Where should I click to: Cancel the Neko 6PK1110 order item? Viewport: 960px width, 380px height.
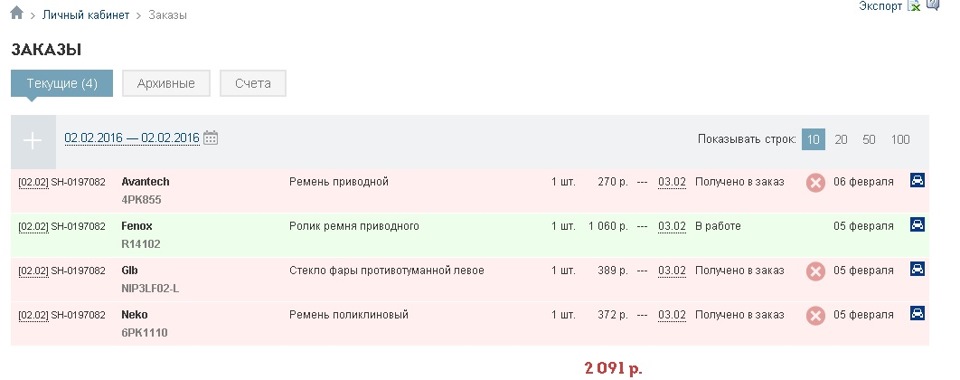(x=815, y=316)
